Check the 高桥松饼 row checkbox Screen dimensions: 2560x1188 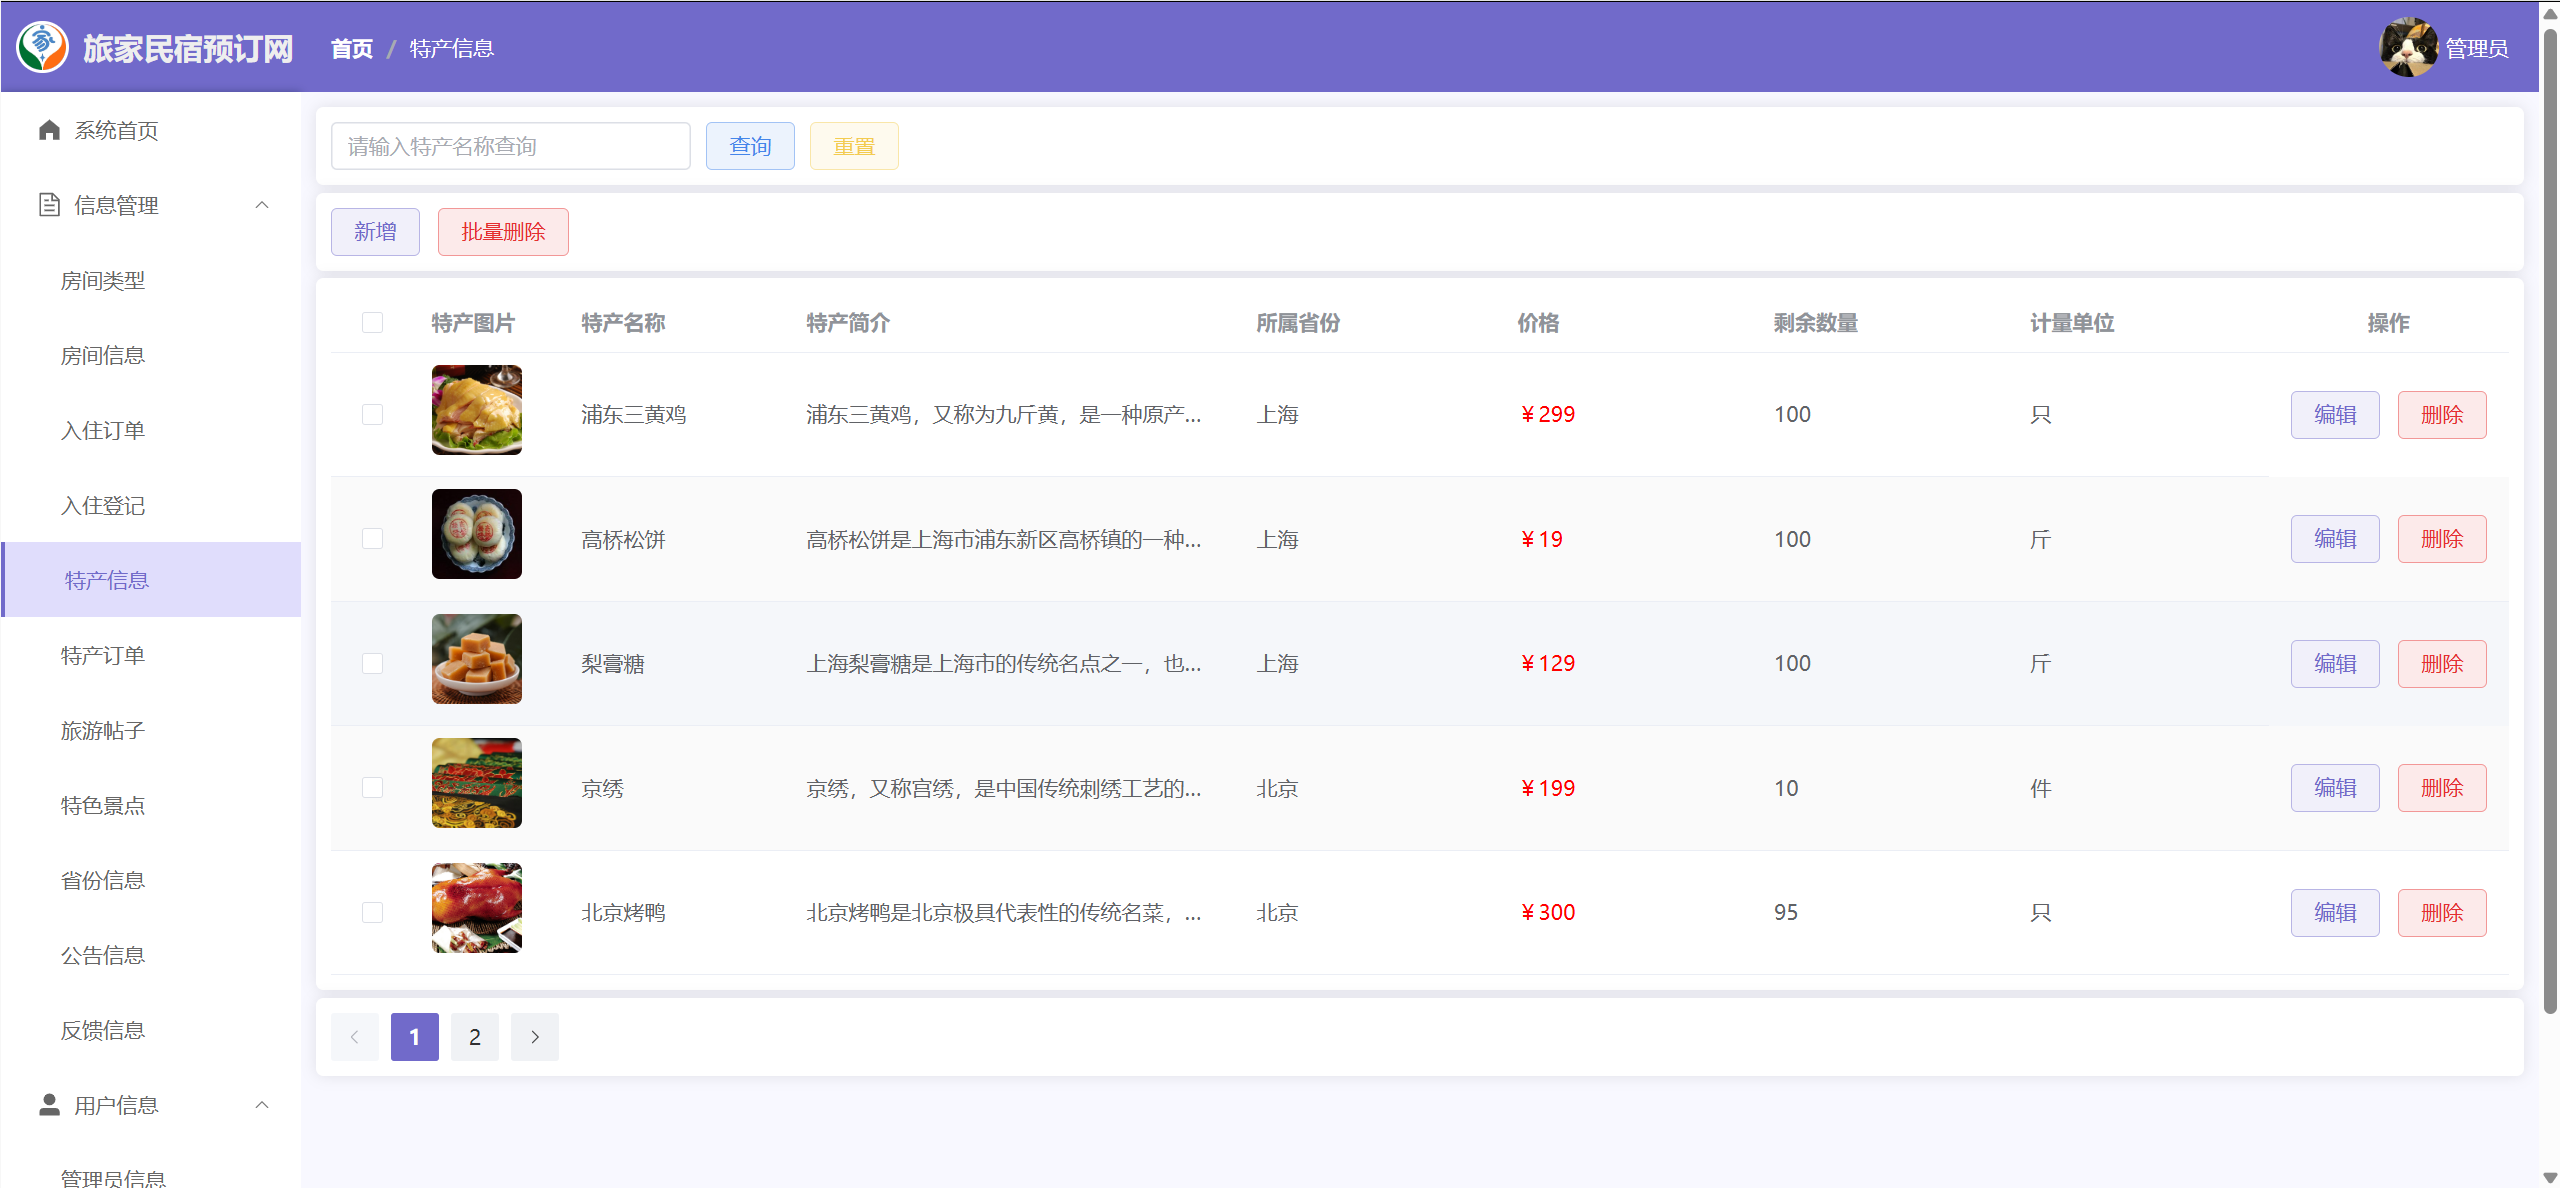372,539
